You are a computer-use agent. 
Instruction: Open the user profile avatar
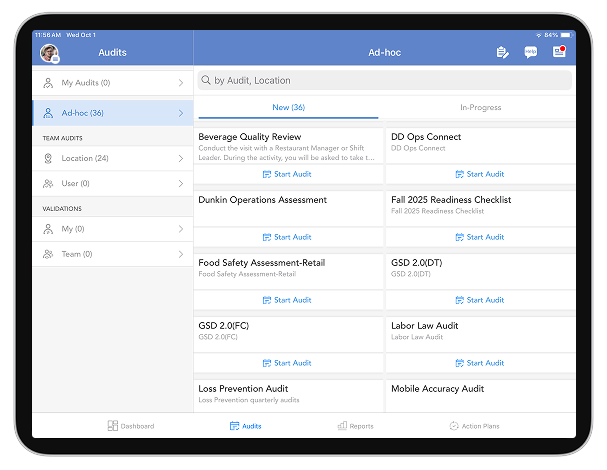(48, 53)
